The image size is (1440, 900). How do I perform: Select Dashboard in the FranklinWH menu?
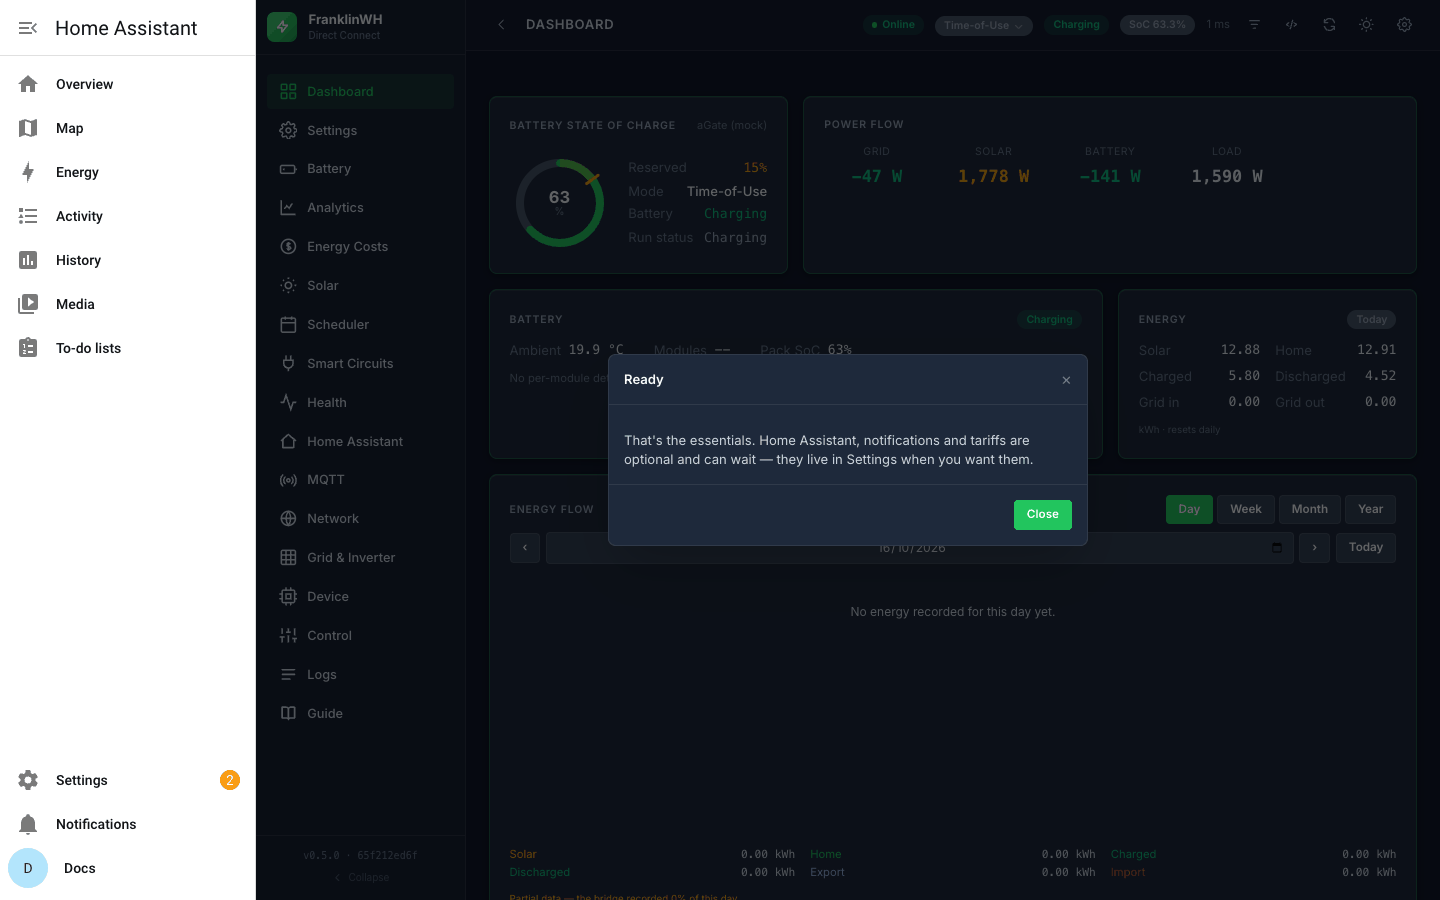tap(360, 91)
